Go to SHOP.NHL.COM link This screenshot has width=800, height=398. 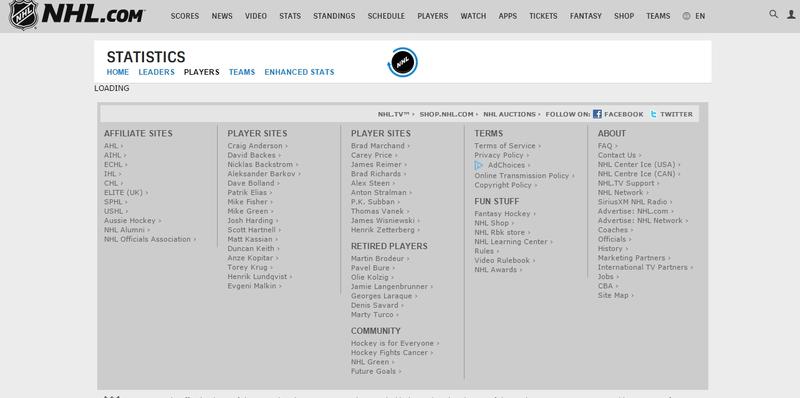446,114
